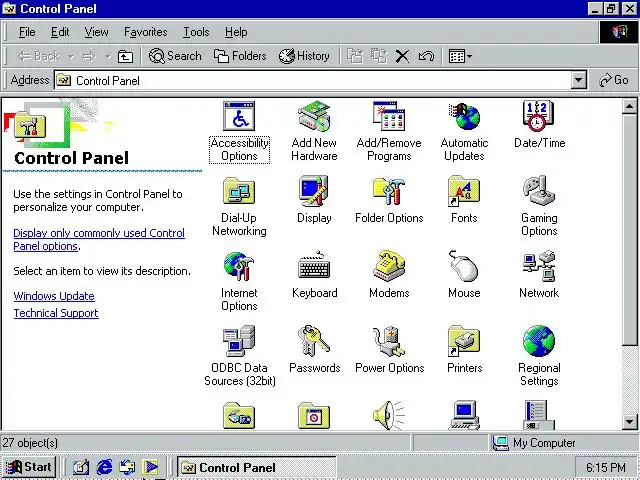Select Add/Remove Programs icon
The height and width of the screenshot is (480, 640).
[389, 116]
